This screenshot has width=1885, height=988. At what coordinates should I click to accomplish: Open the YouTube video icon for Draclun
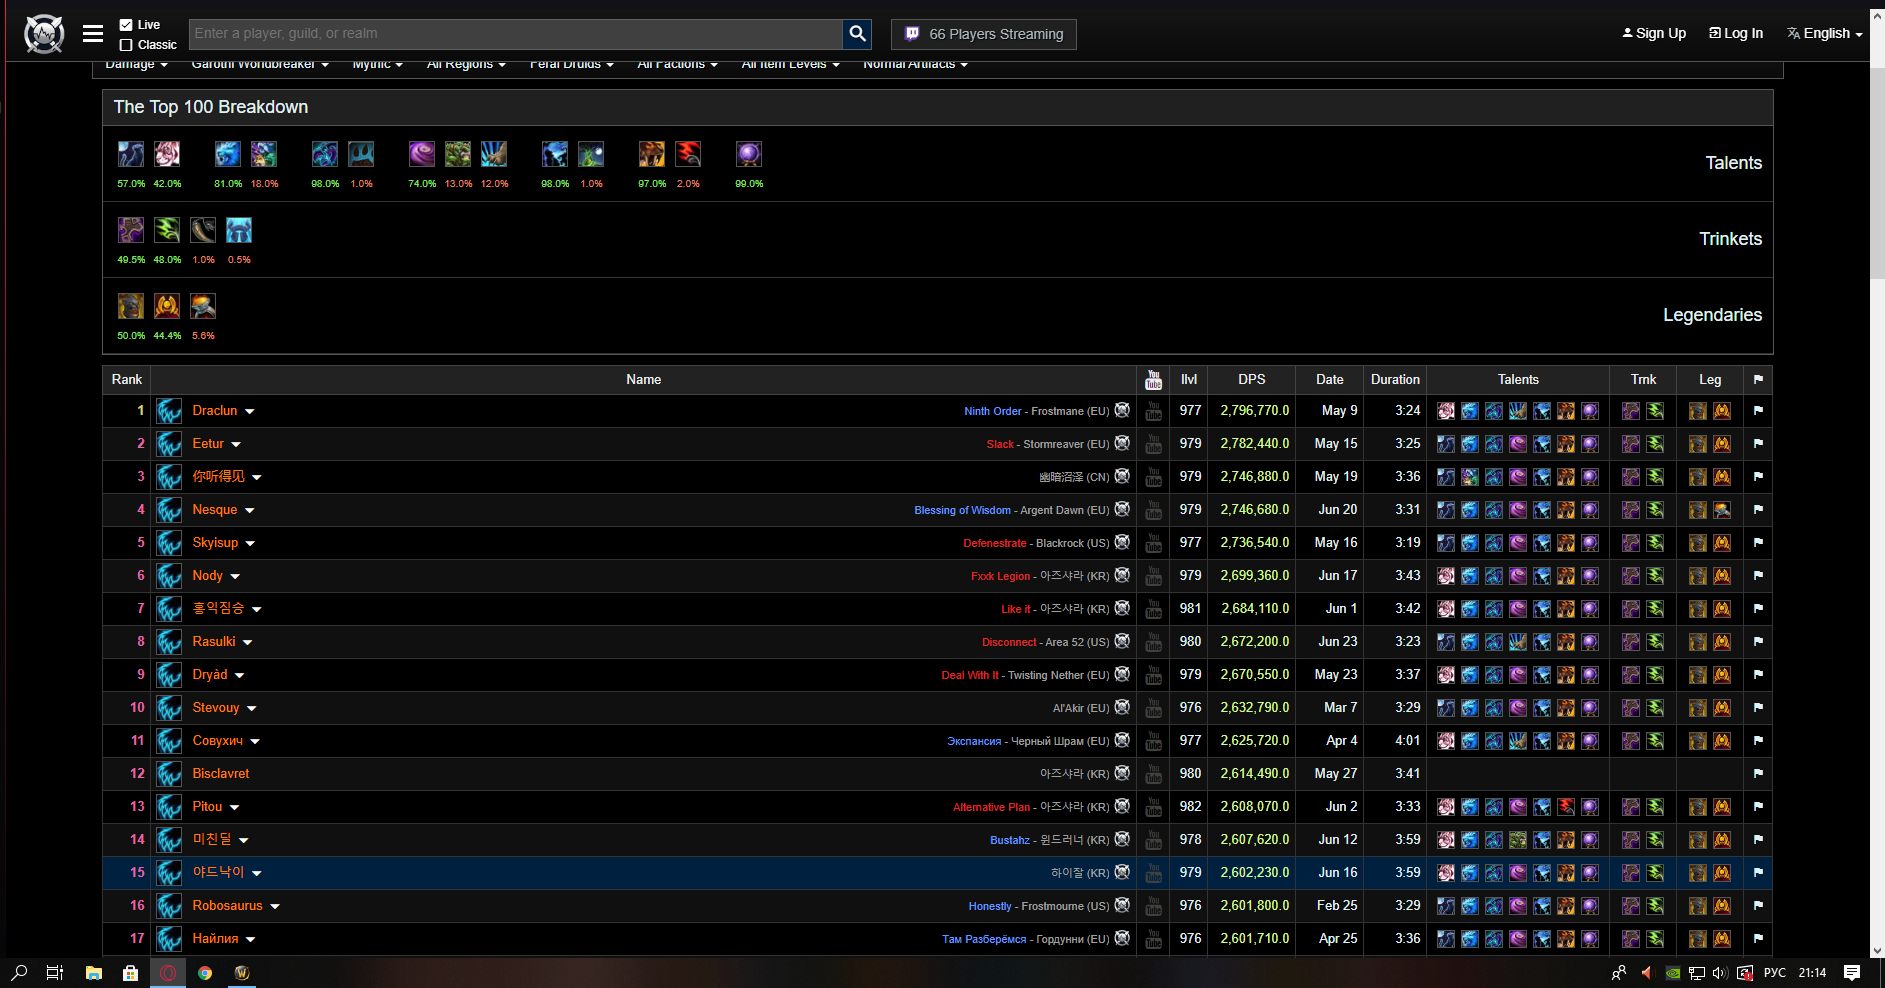(x=1153, y=411)
